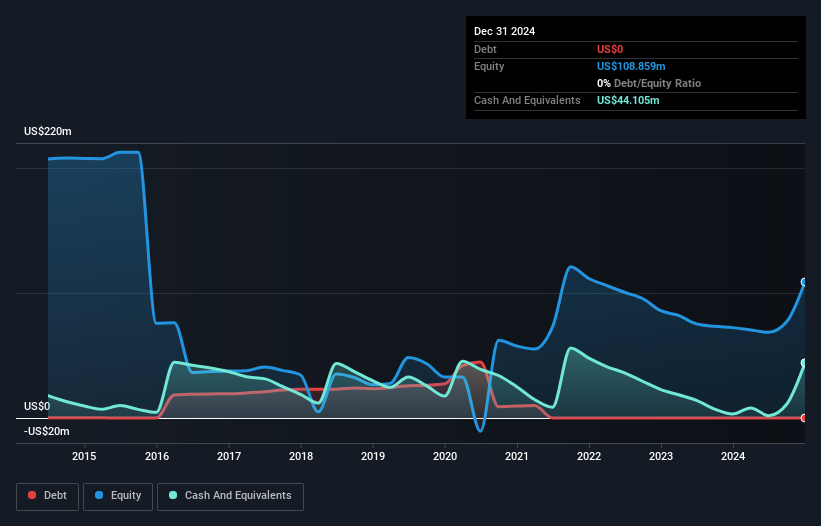The image size is (821, 526).
Task: Select the Debt endpoint marker at Dec 2024
Action: [804, 418]
